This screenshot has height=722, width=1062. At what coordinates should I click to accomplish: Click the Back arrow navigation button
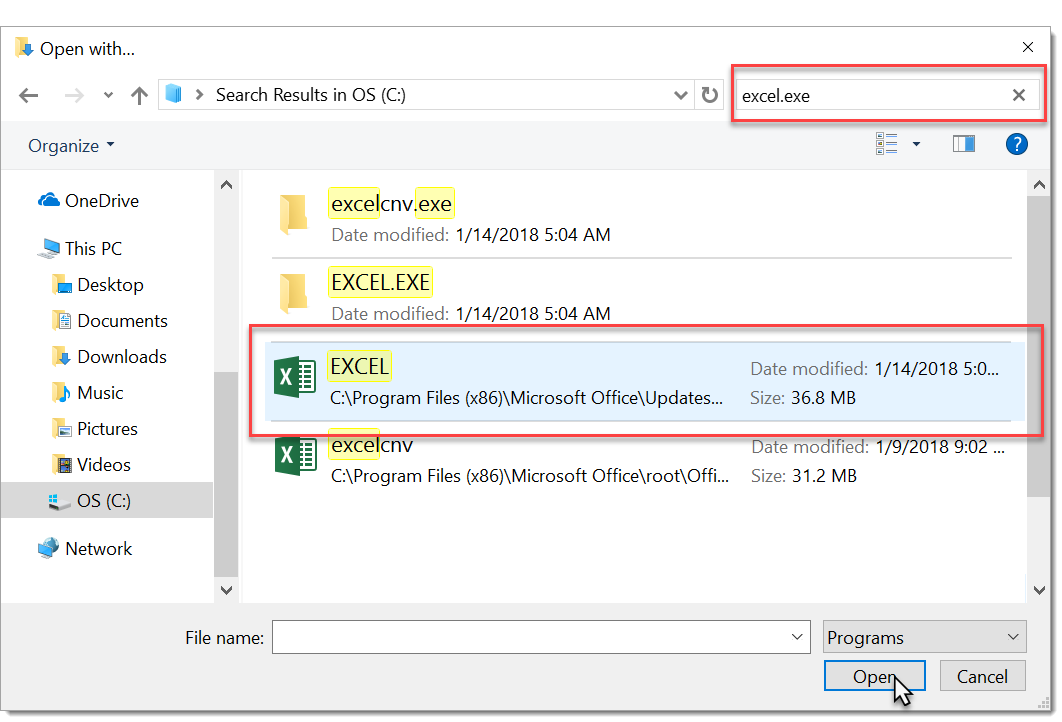[x=29, y=96]
